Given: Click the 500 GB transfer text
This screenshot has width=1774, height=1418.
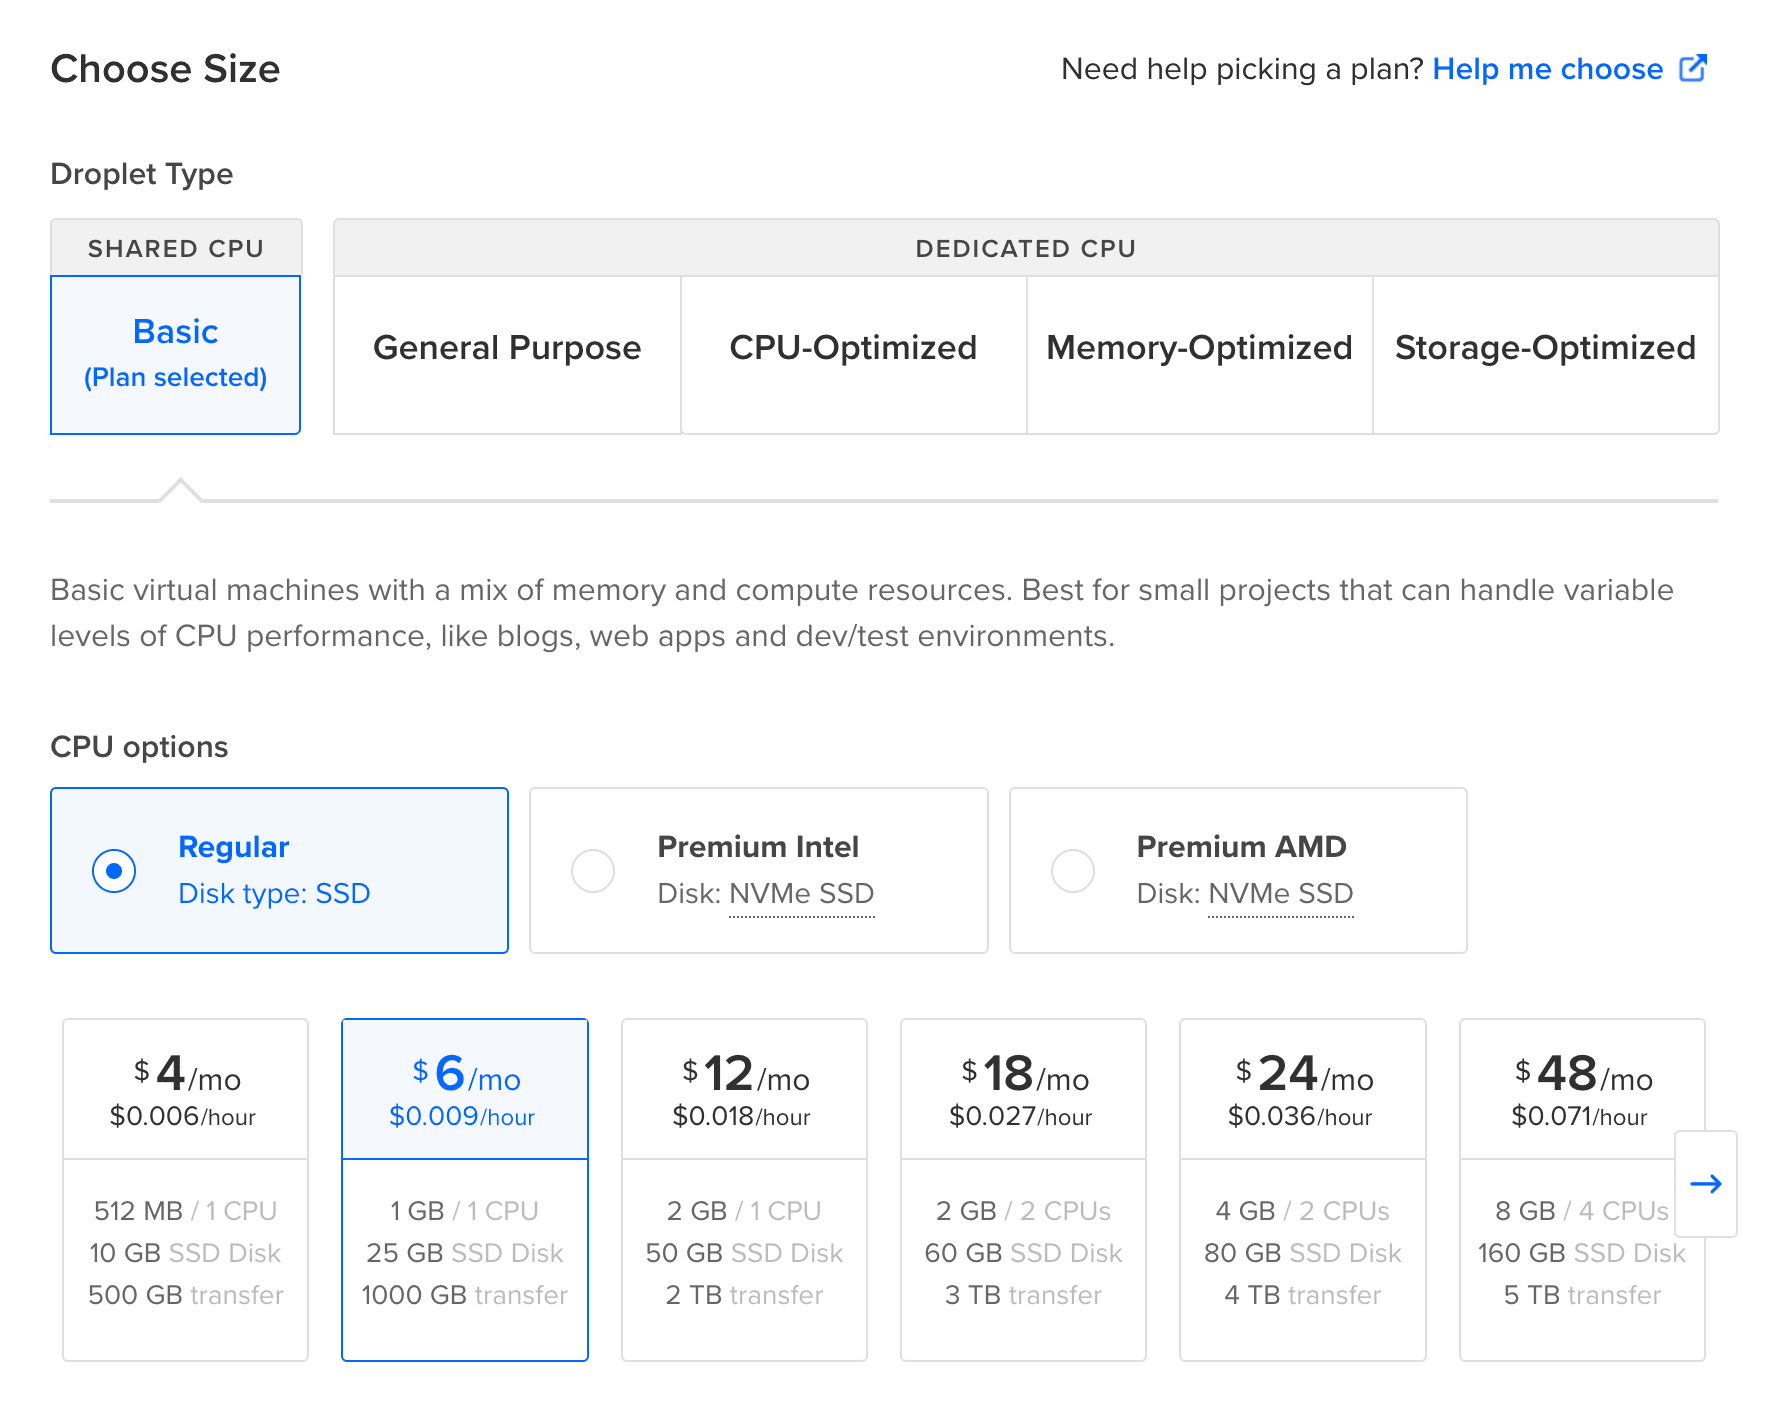Looking at the screenshot, I should 186,1295.
